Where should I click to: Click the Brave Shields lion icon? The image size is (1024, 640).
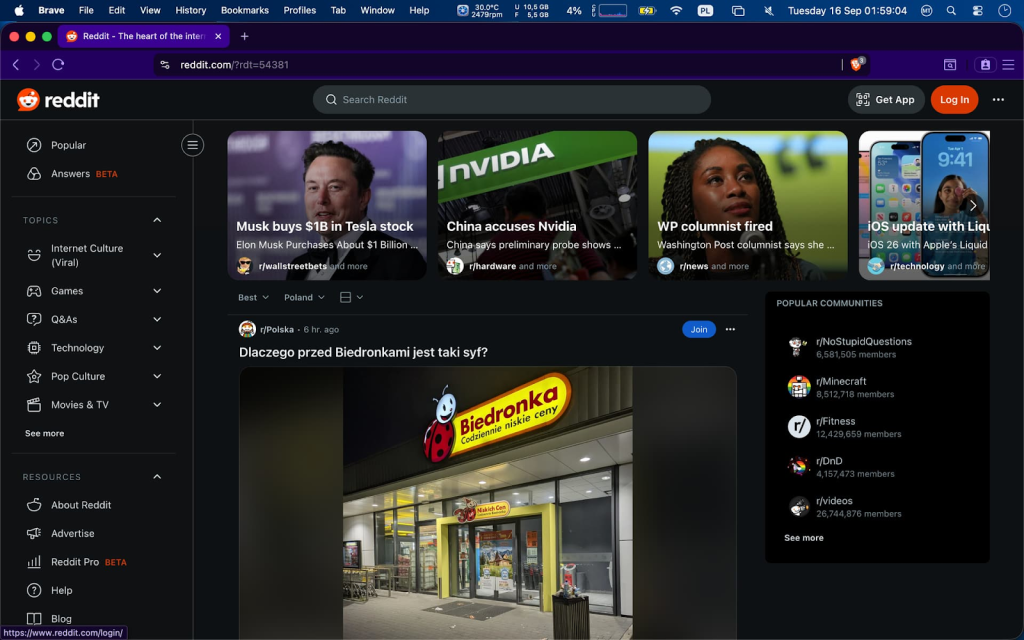point(857,64)
